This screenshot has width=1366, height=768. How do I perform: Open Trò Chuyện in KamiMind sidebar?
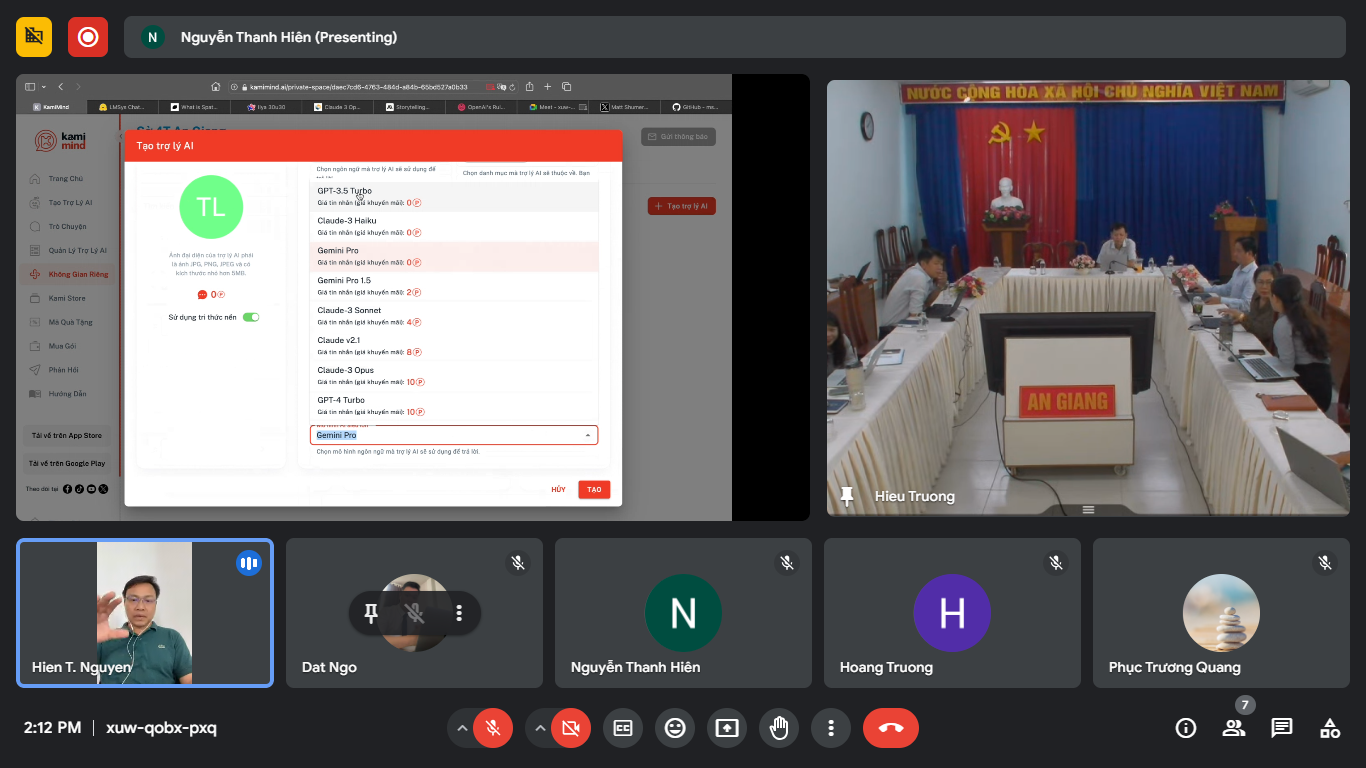point(67,227)
